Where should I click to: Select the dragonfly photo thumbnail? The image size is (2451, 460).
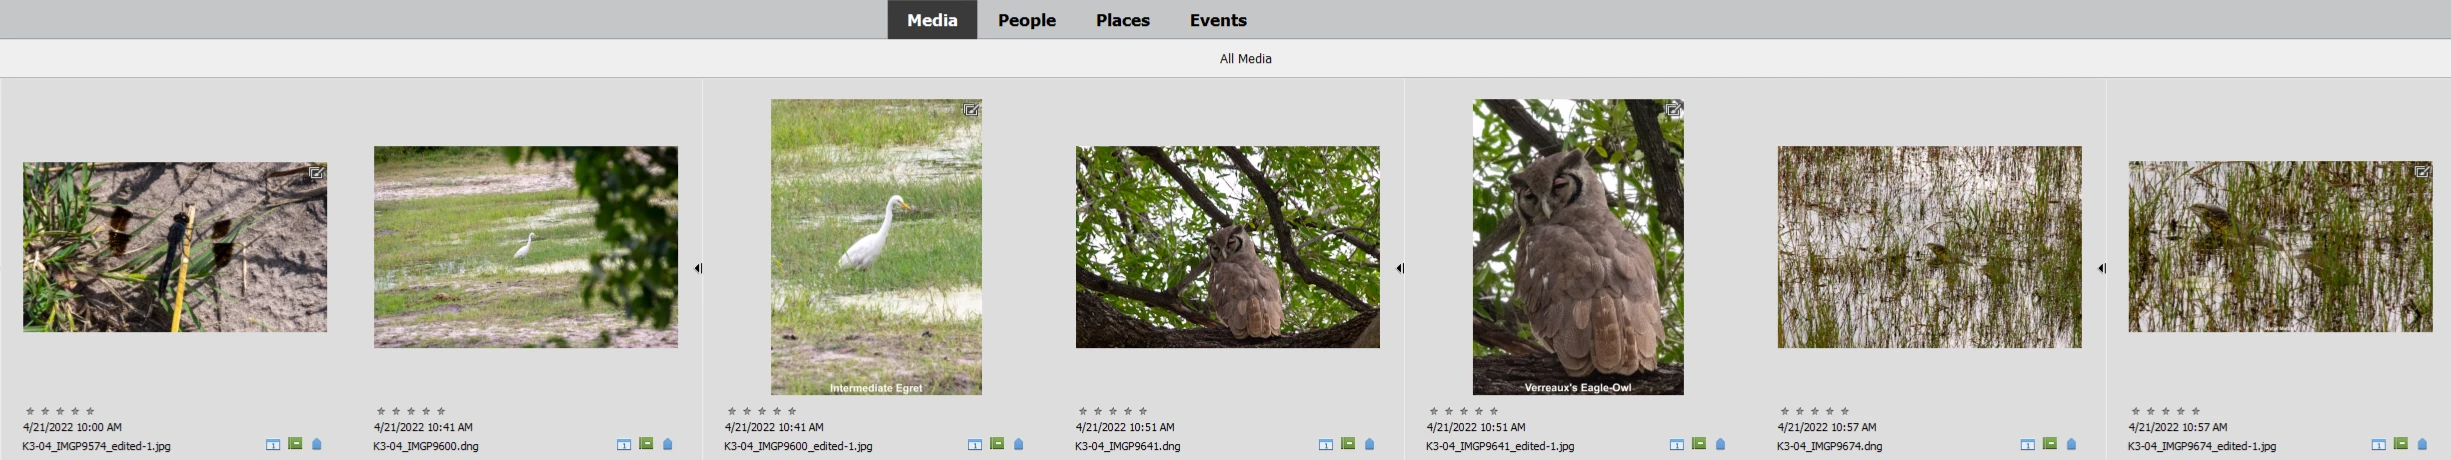tap(175, 247)
